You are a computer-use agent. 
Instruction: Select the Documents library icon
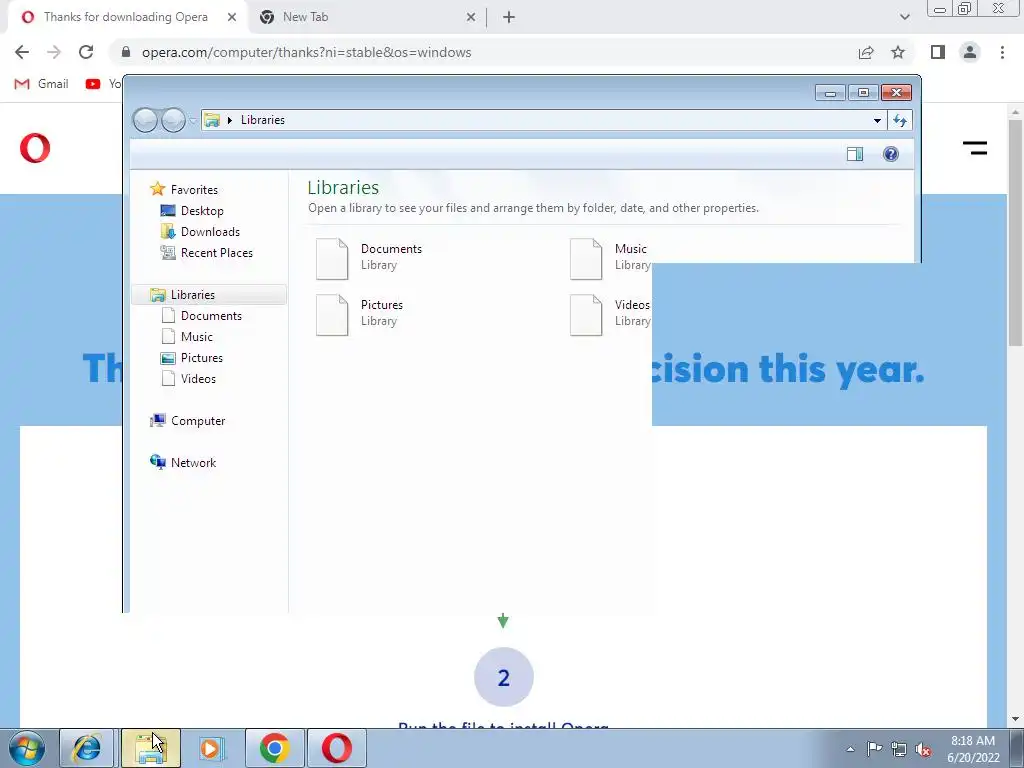click(x=332, y=259)
